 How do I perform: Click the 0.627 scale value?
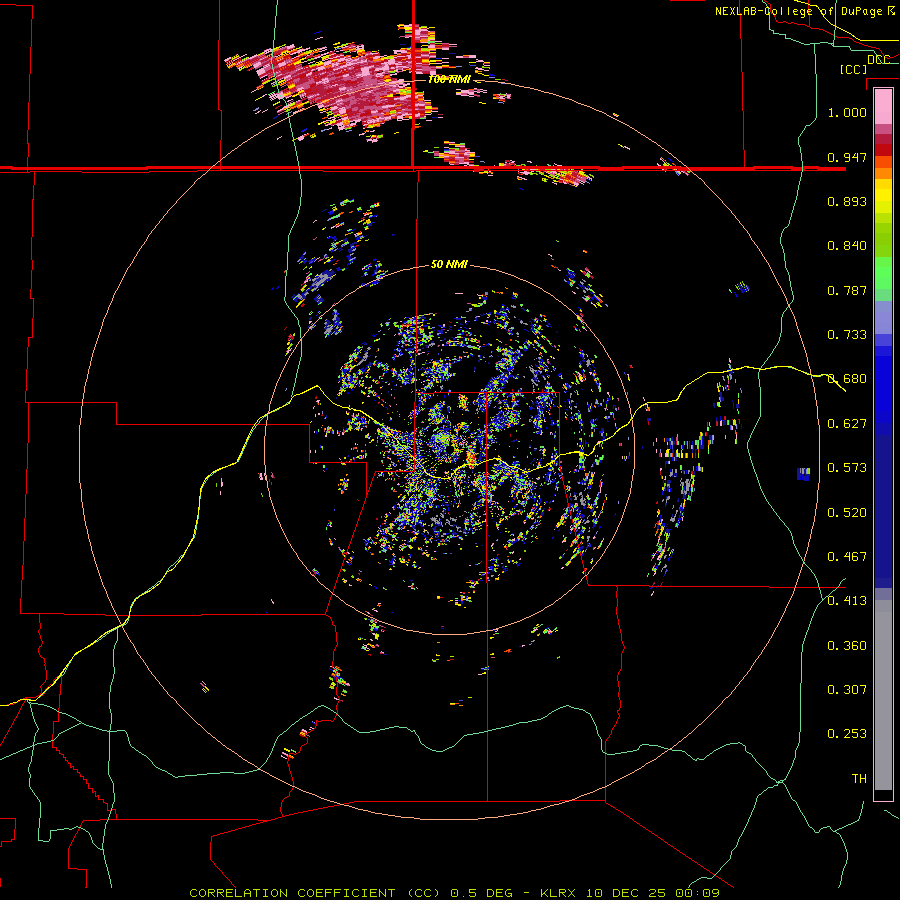pos(847,424)
